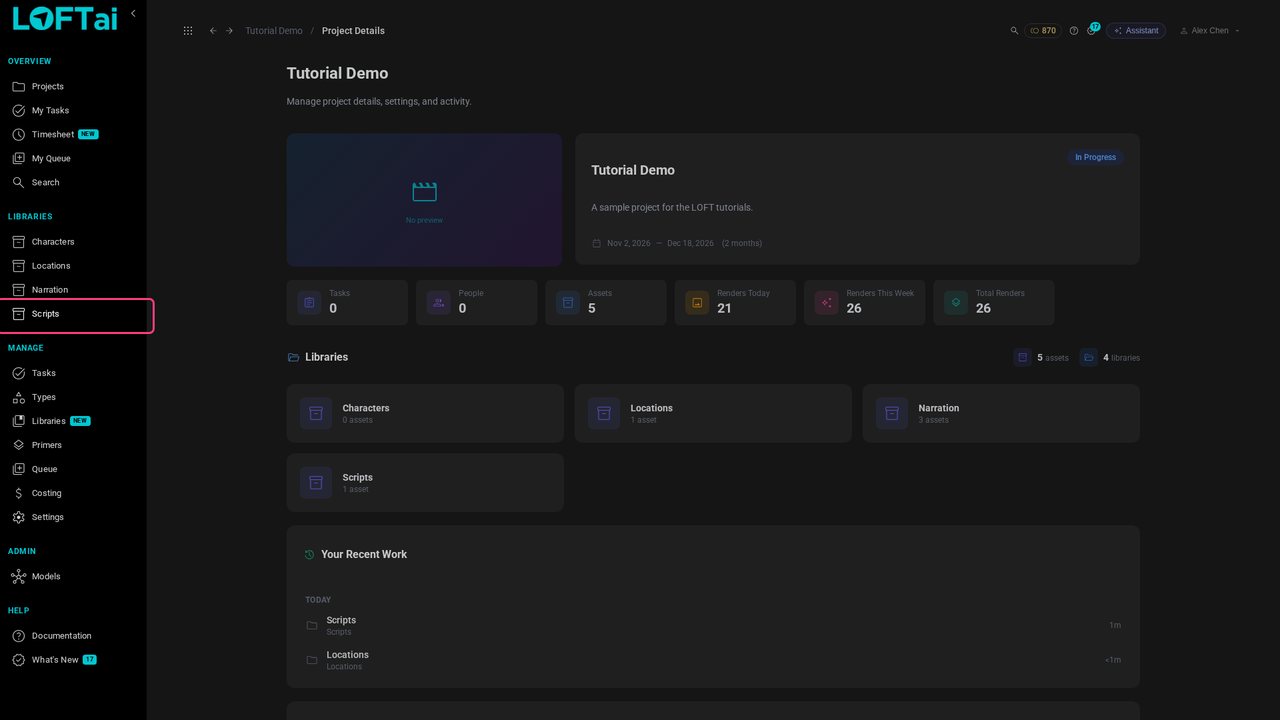
Task: Open My Queue in the sidebar
Action: [73, 158]
